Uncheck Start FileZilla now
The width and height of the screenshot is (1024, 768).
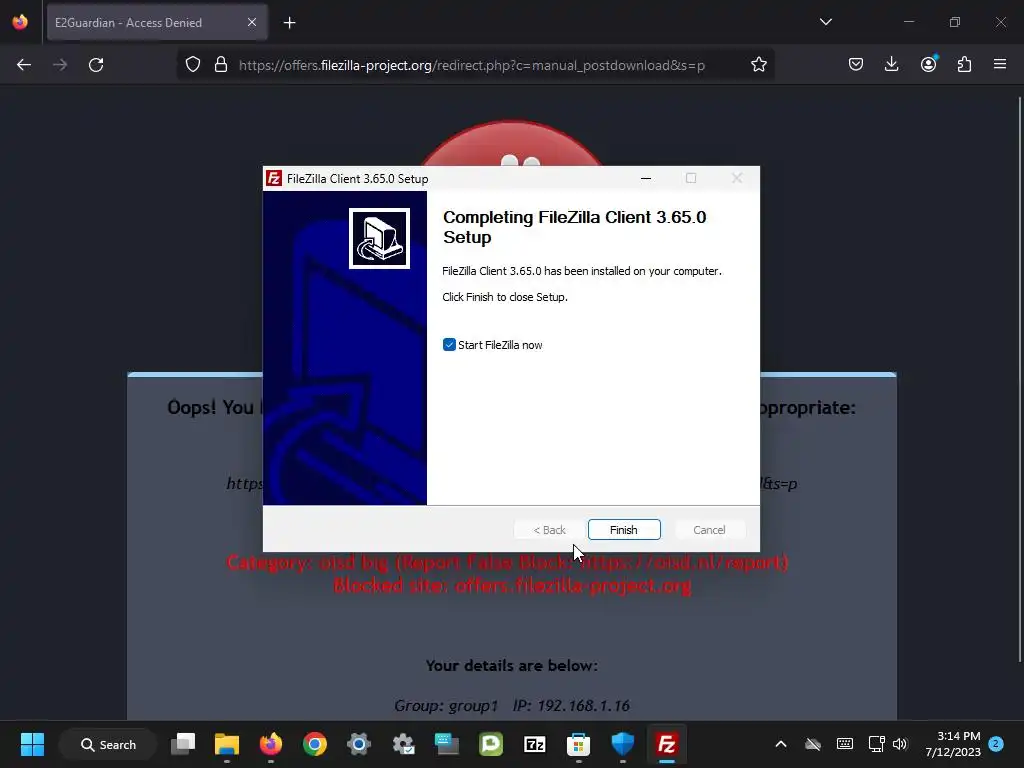pos(449,345)
